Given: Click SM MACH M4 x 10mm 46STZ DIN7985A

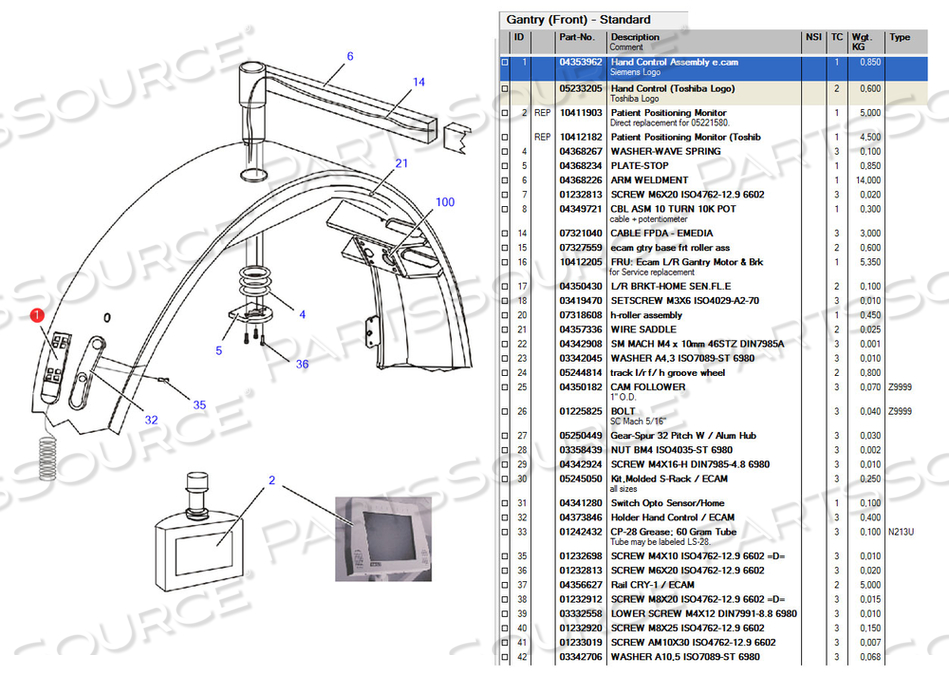Looking at the screenshot, I should (x=697, y=344).
